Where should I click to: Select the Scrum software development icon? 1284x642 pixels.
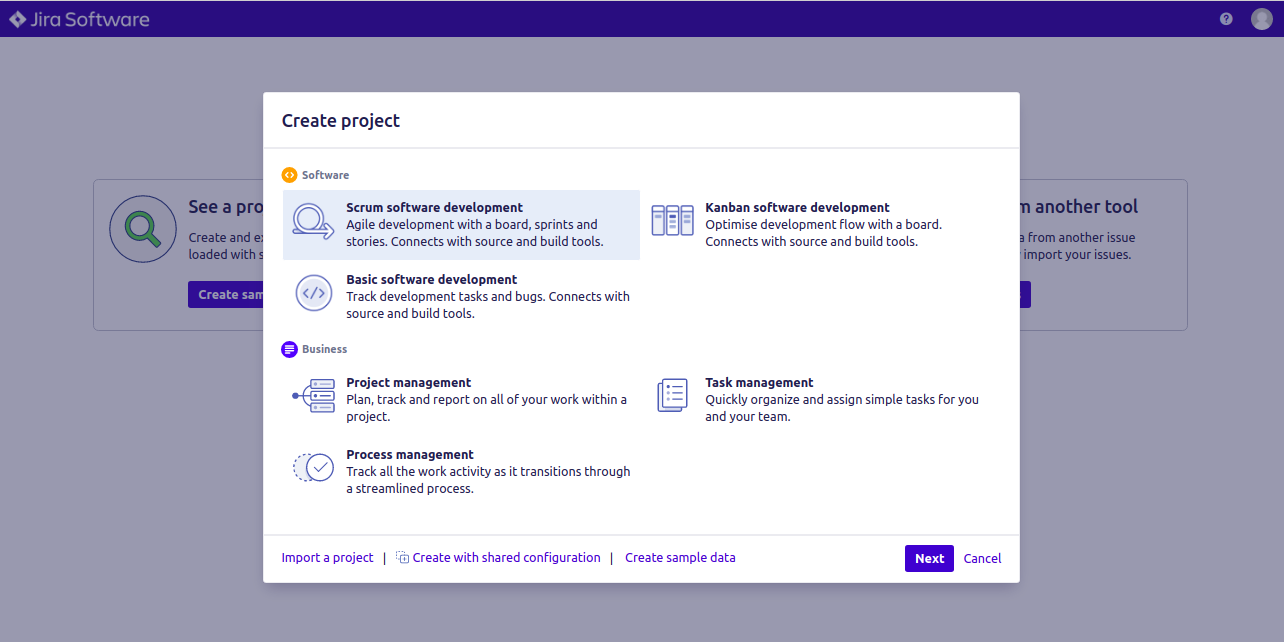pos(313,220)
